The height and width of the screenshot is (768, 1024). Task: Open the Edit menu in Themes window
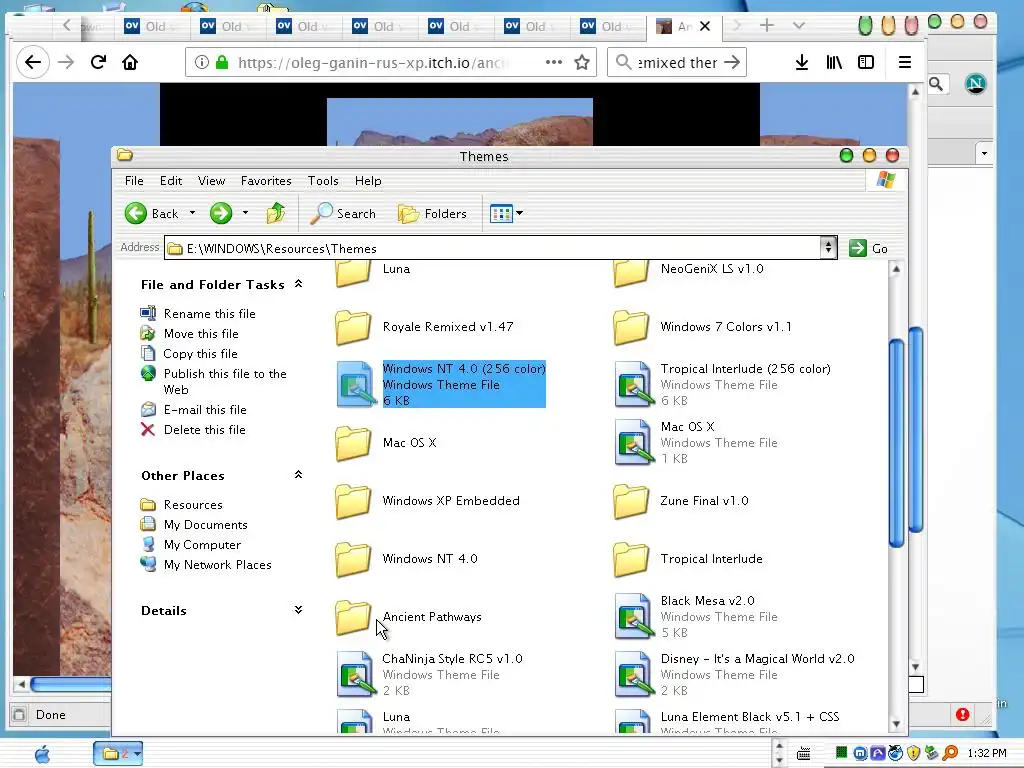pyautogui.click(x=171, y=181)
